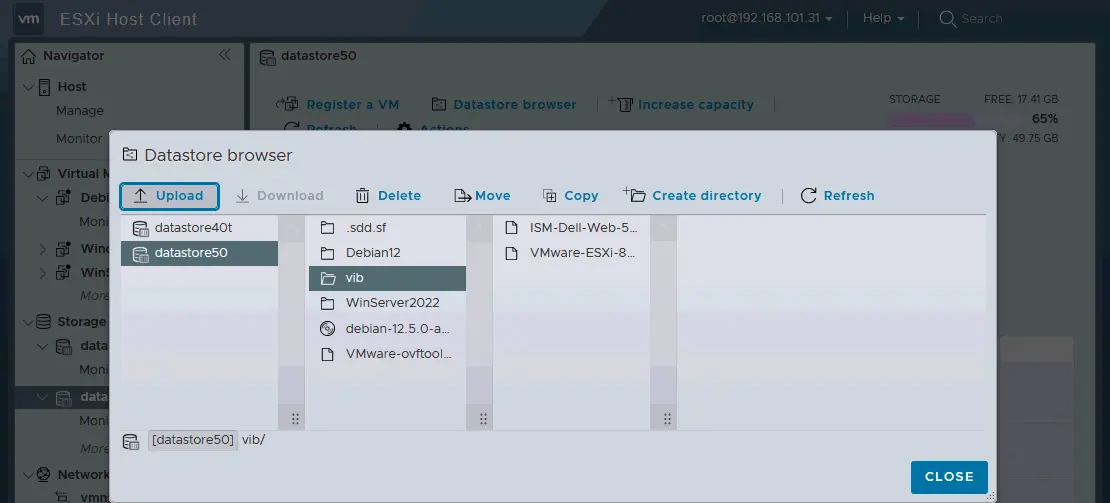Image resolution: width=1110 pixels, height=503 pixels.
Task: Collapse the Networking tree node
Action: pyautogui.click(x=28, y=475)
